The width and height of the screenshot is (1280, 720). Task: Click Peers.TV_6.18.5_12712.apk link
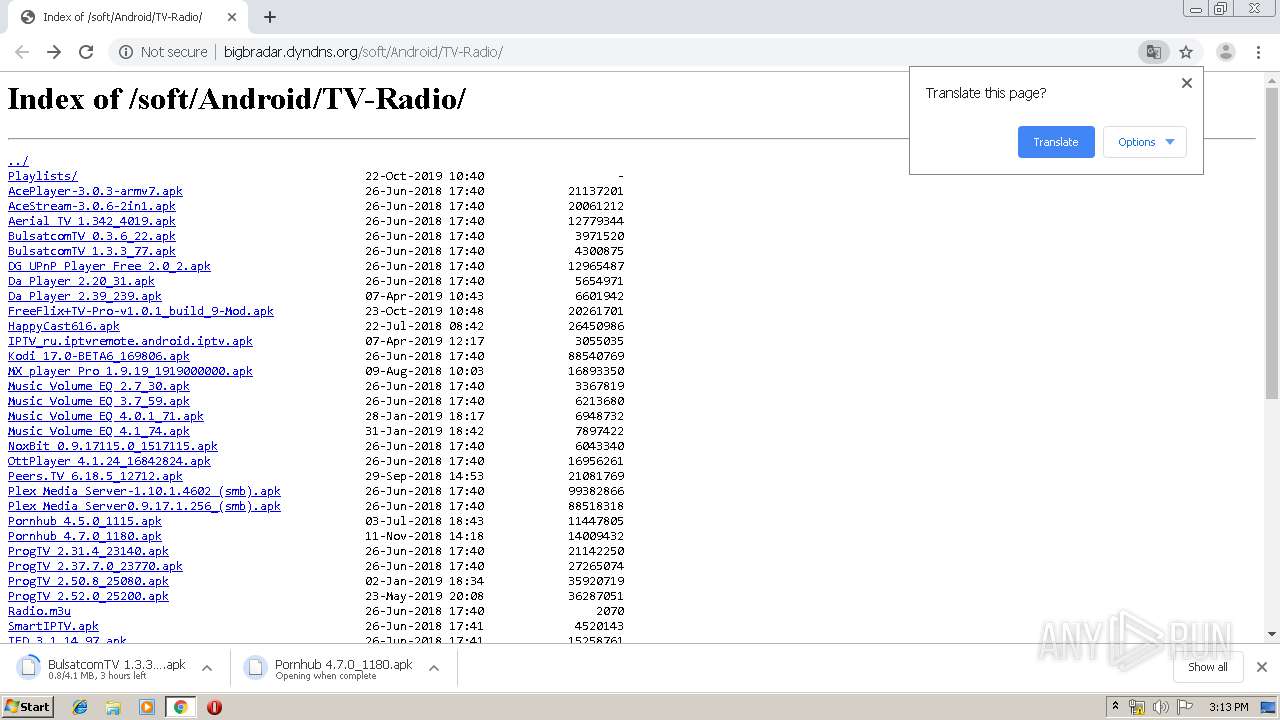click(x=95, y=476)
